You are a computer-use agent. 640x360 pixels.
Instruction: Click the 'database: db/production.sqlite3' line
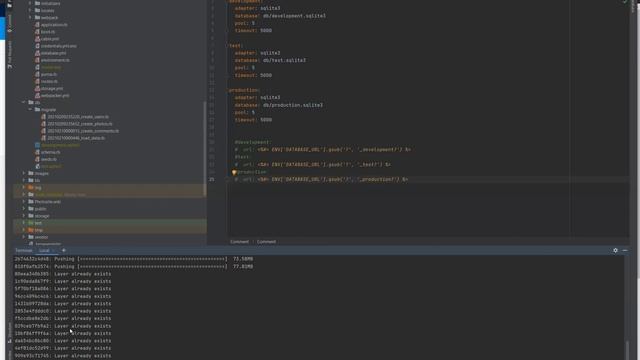(x=278, y=105)
